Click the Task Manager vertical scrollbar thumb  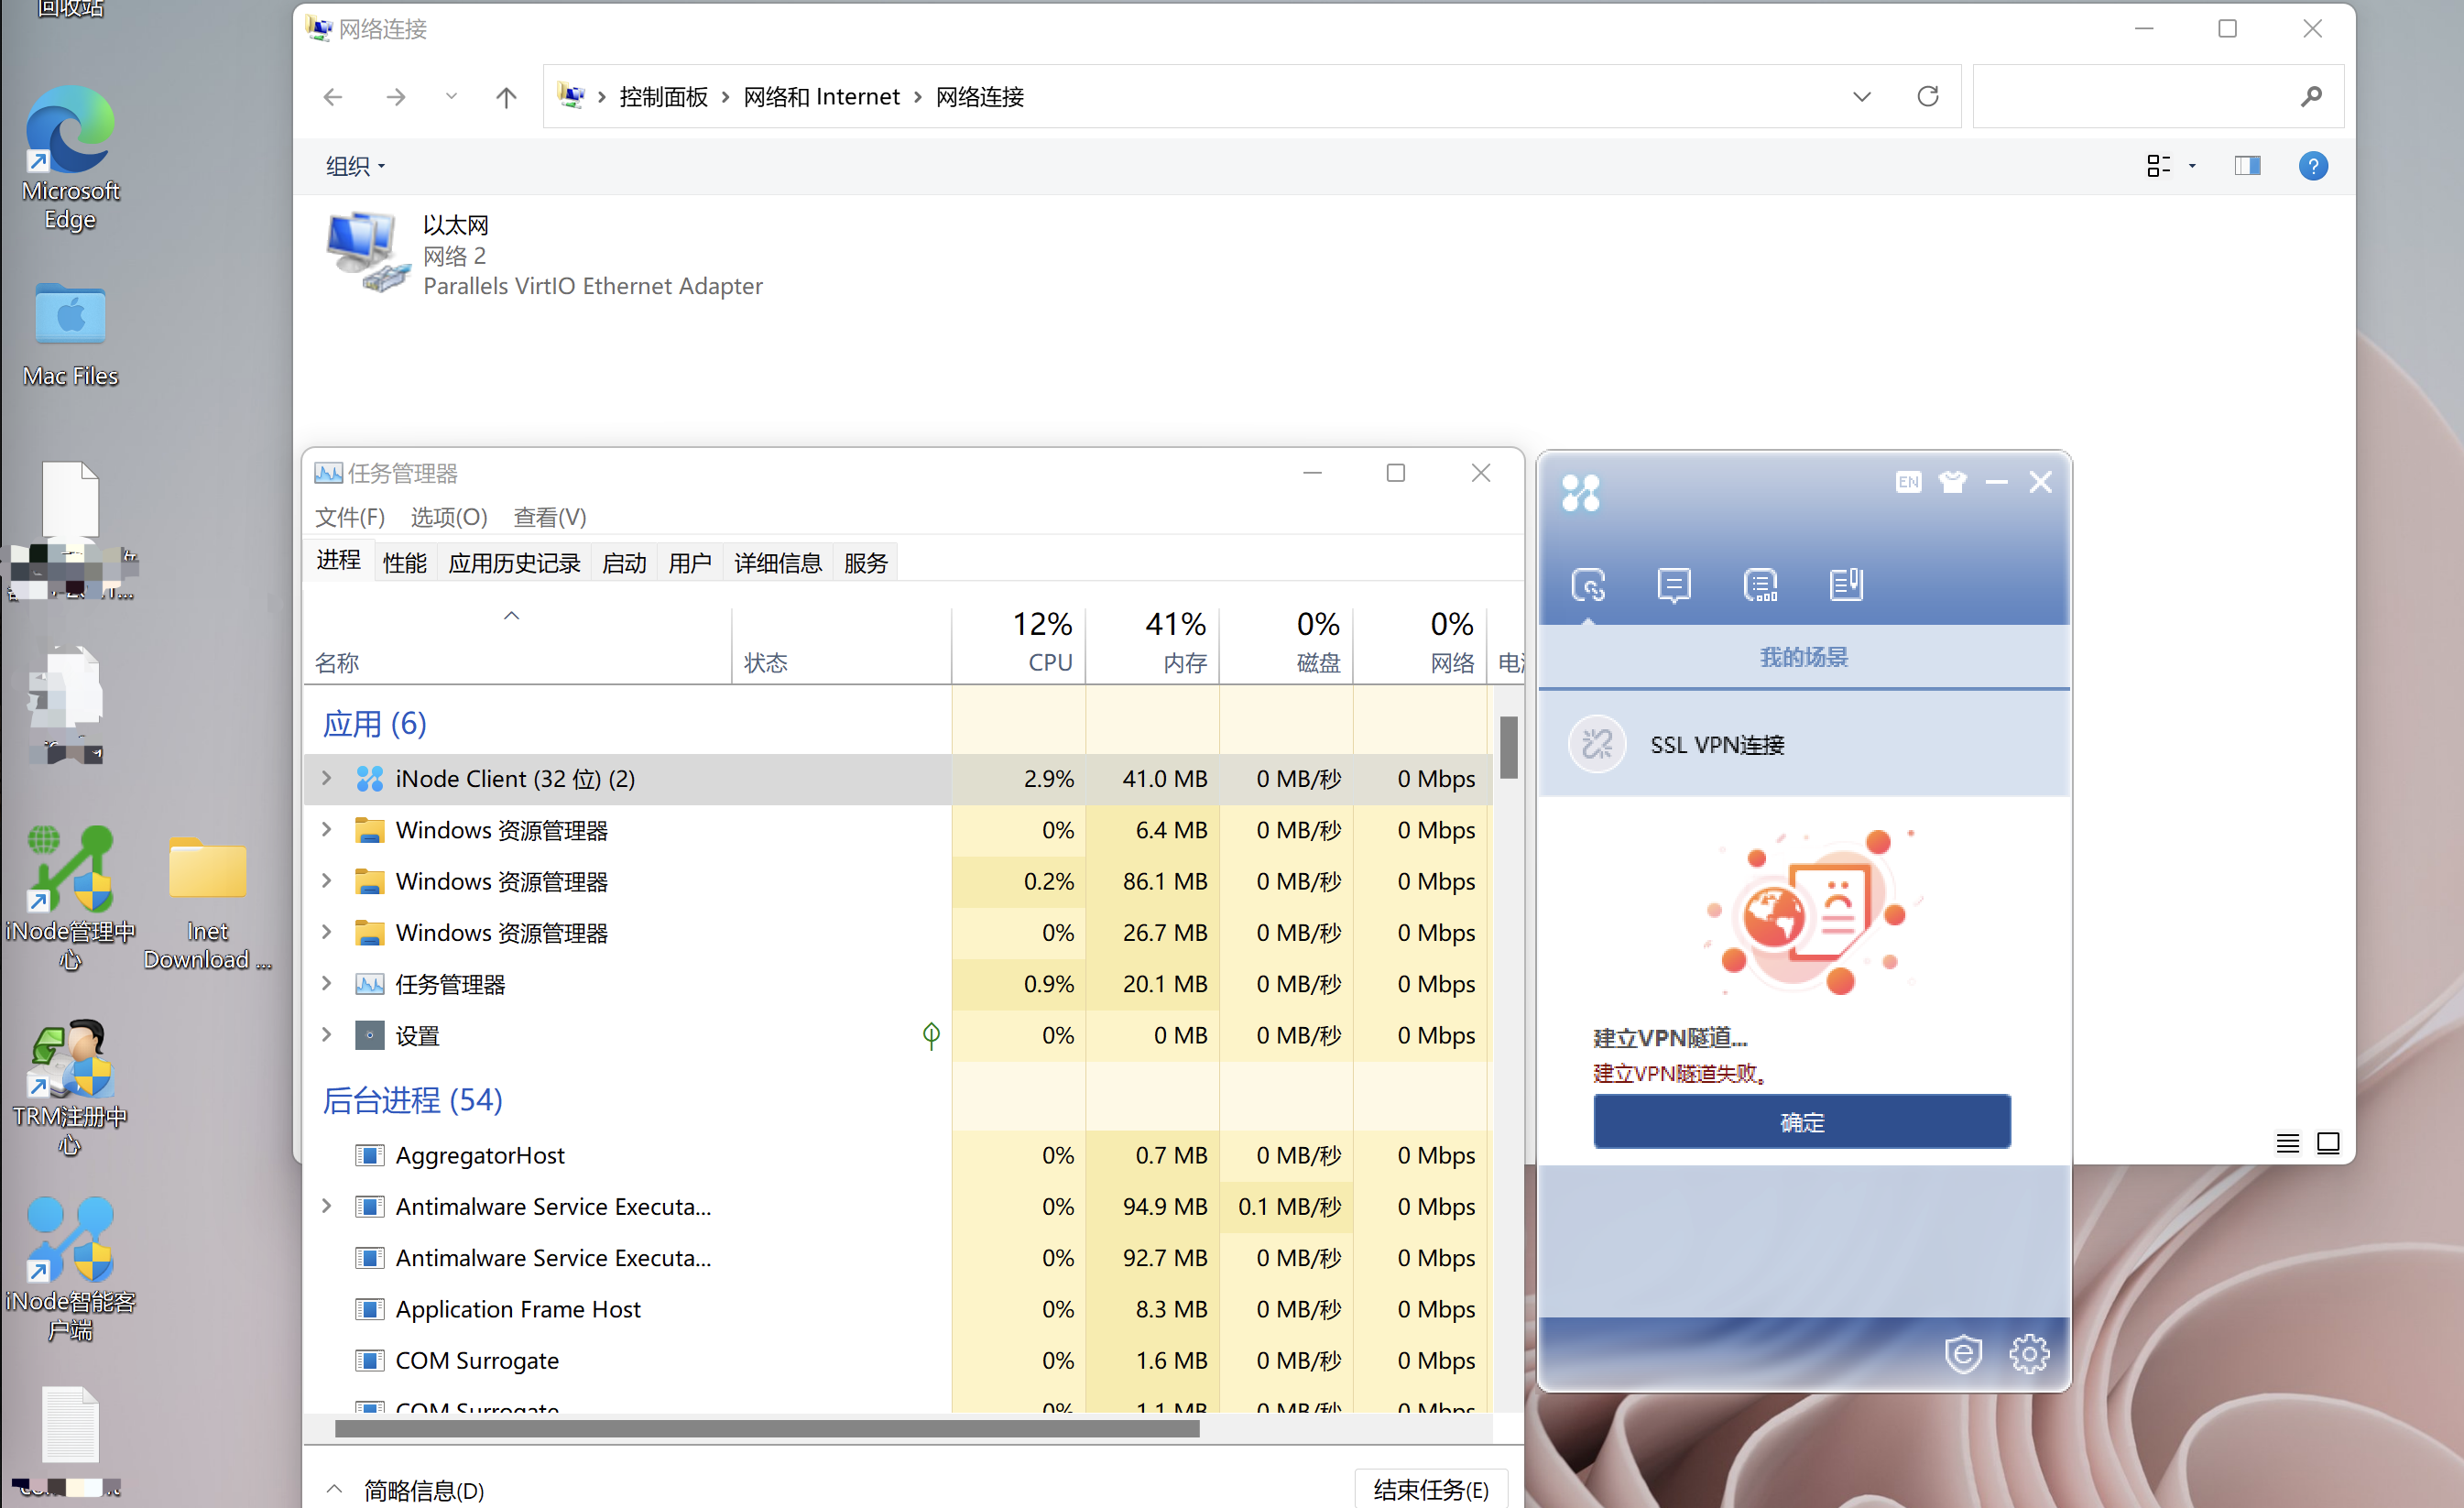point(1508,747)
